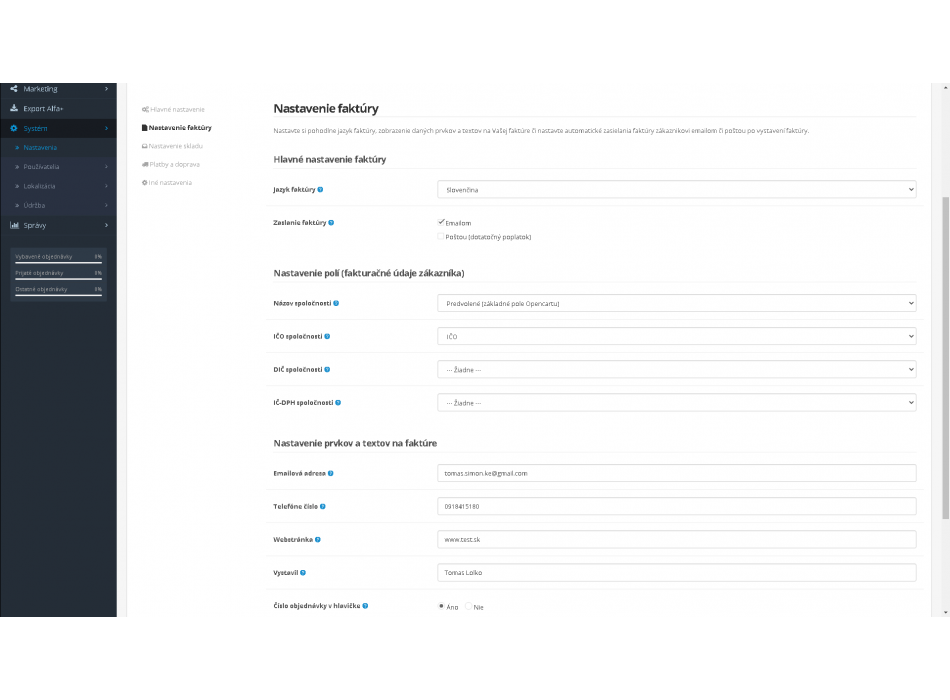Click help icon next to Zaslanie faktúry

331,223
